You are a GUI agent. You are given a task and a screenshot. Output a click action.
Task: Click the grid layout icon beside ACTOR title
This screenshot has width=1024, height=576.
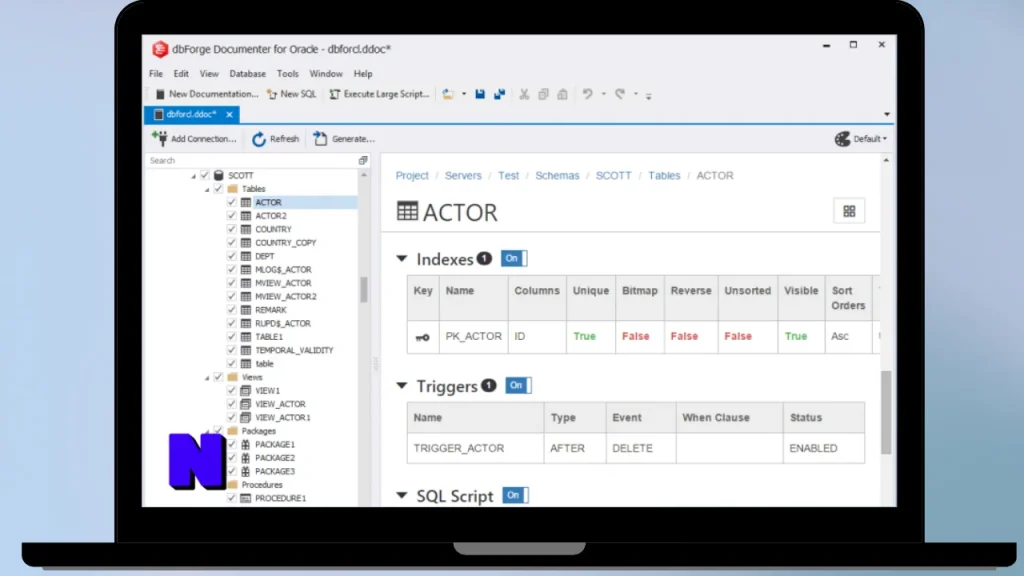click(x=849, y=212)
